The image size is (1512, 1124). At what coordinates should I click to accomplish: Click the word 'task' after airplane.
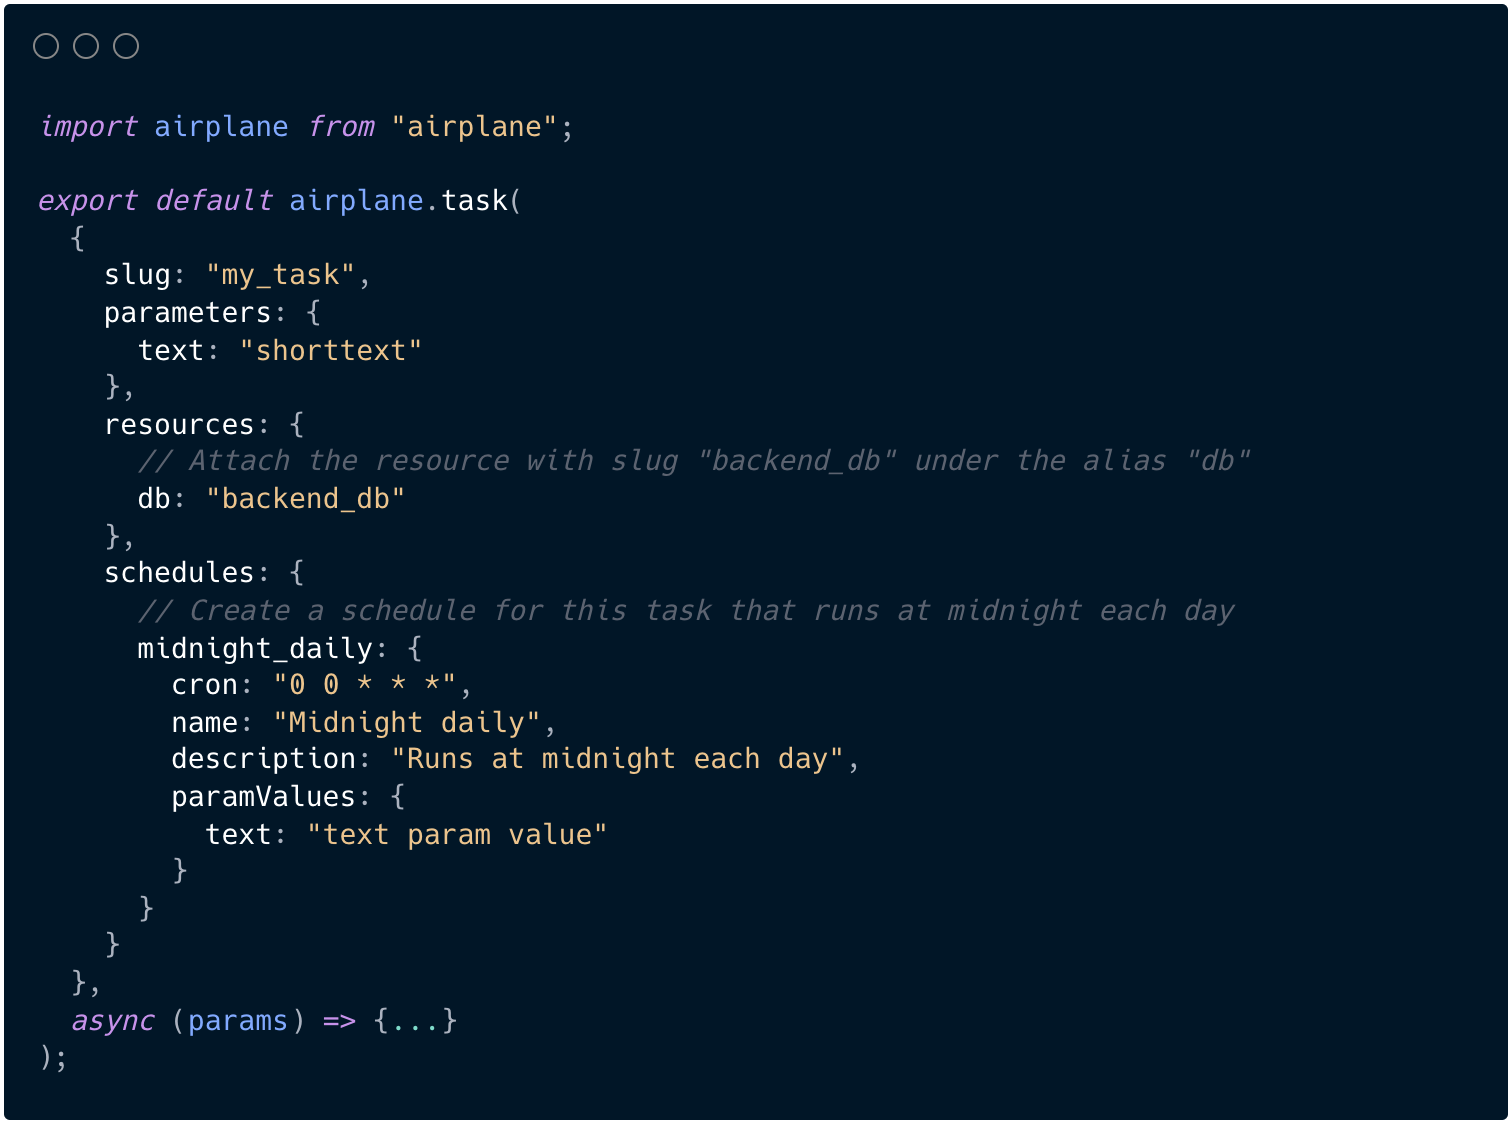[x=475, y=201]
